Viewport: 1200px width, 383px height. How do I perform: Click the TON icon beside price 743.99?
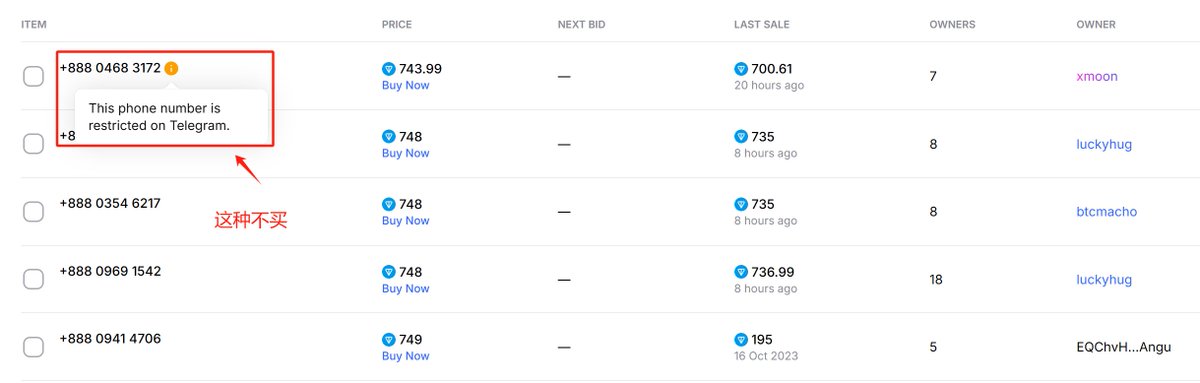click(389, 69)
